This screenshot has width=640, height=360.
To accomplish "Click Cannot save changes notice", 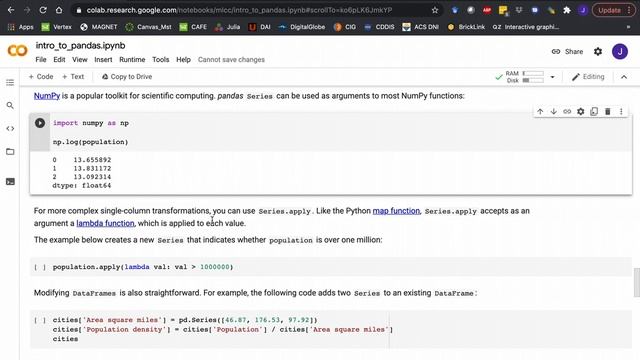I will pyautogui.click(x=231, y=60).
